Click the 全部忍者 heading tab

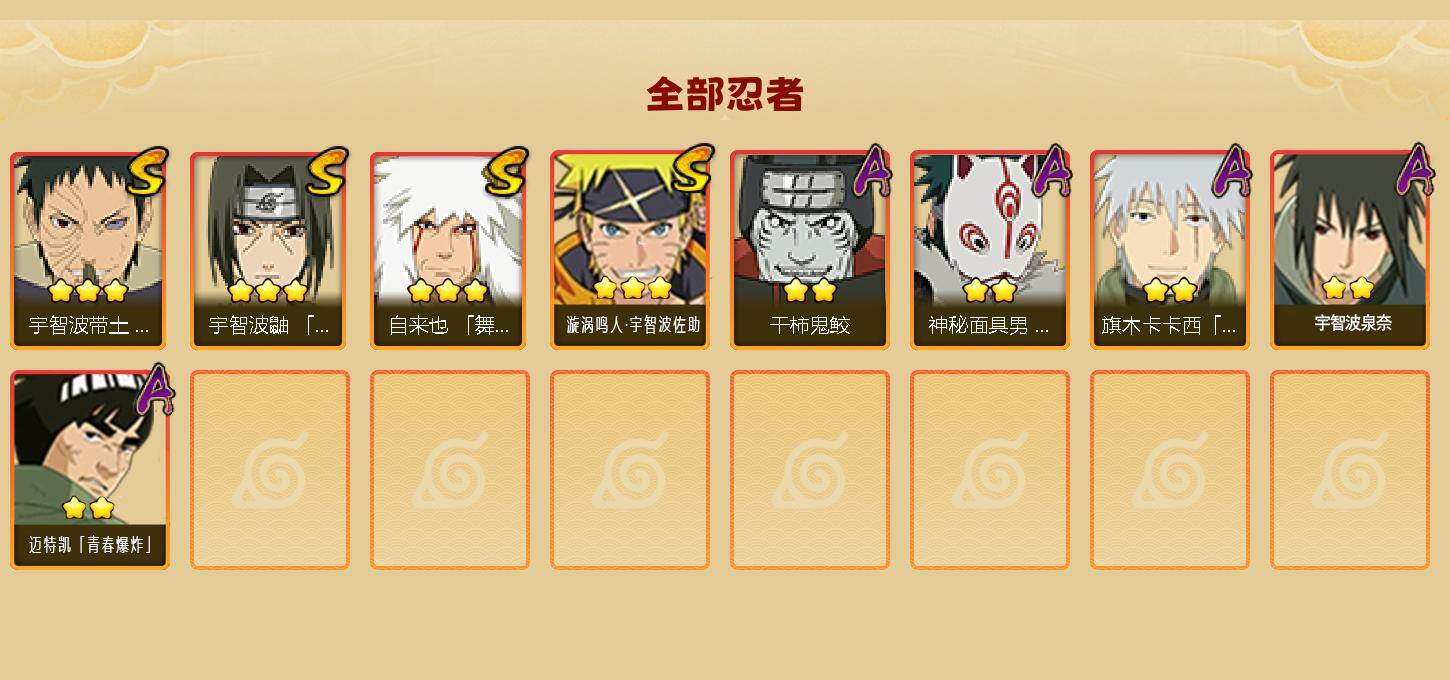[x=725, y=95]
